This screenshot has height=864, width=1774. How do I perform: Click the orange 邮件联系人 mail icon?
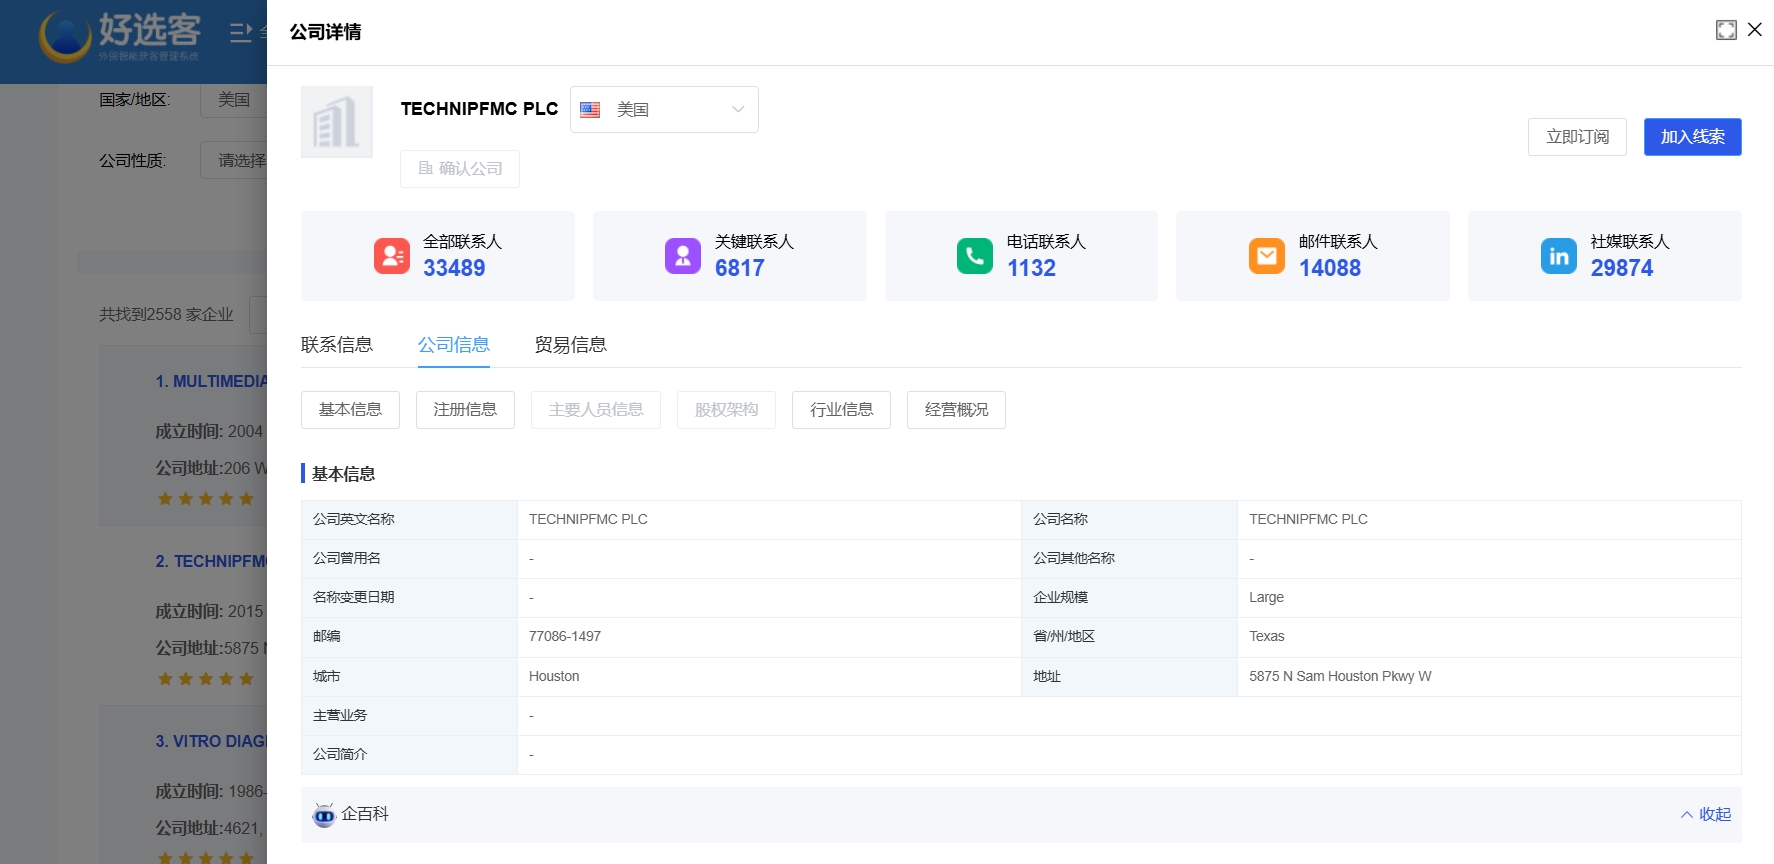(1267, 256)
